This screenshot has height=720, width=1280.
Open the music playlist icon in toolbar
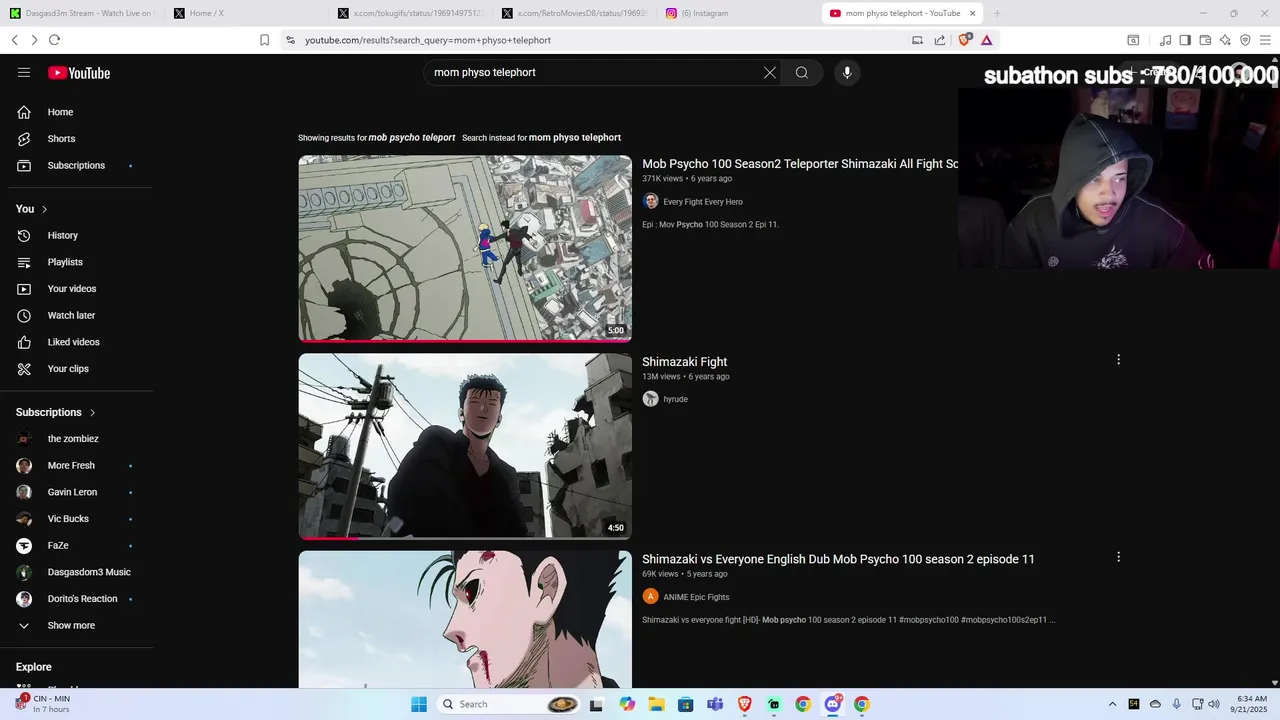click(x=1165, y=40)
